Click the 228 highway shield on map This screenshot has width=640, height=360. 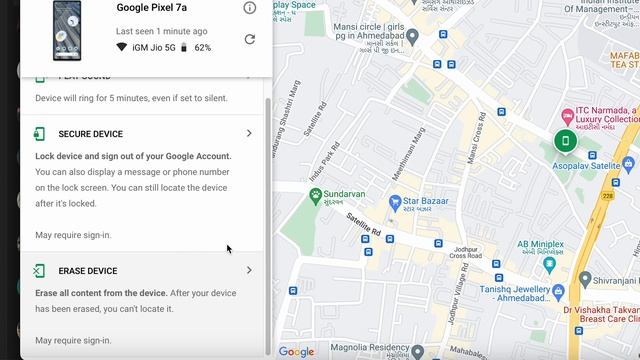(x=608, y=196)
